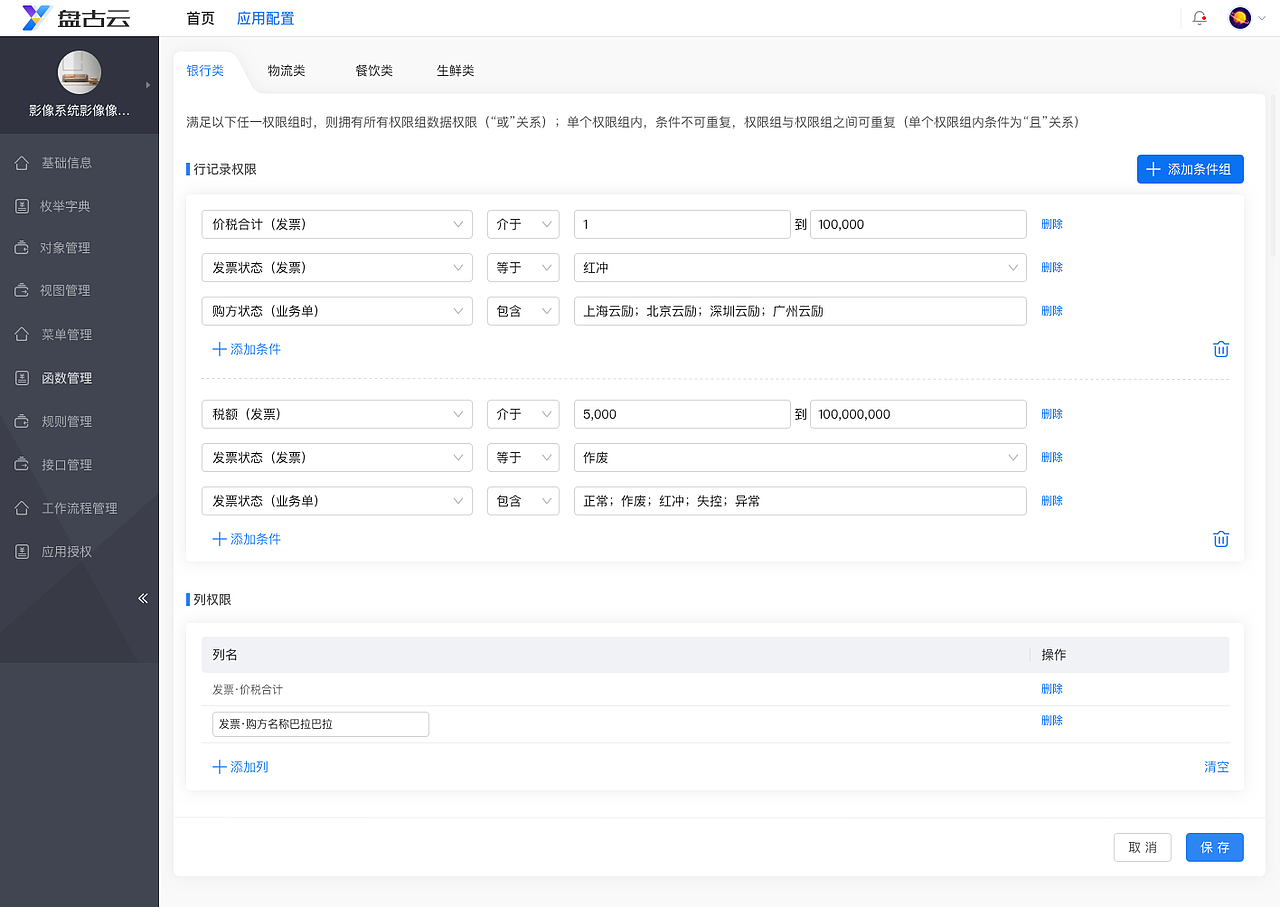The width and height of the screenshot is (1280, 907).
Task: Click the 菜单管理 sidebar icon
Action: point(22,334)
